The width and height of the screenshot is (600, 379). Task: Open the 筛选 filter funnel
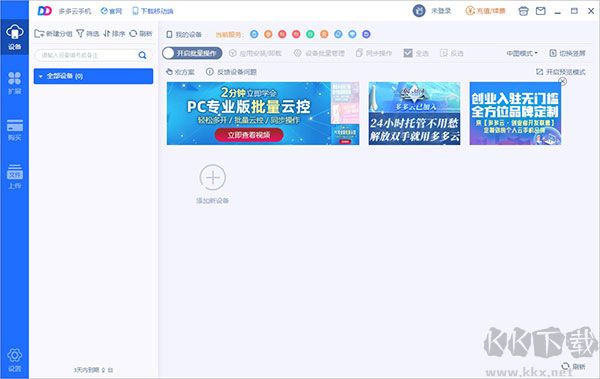(x=88, y=34)
